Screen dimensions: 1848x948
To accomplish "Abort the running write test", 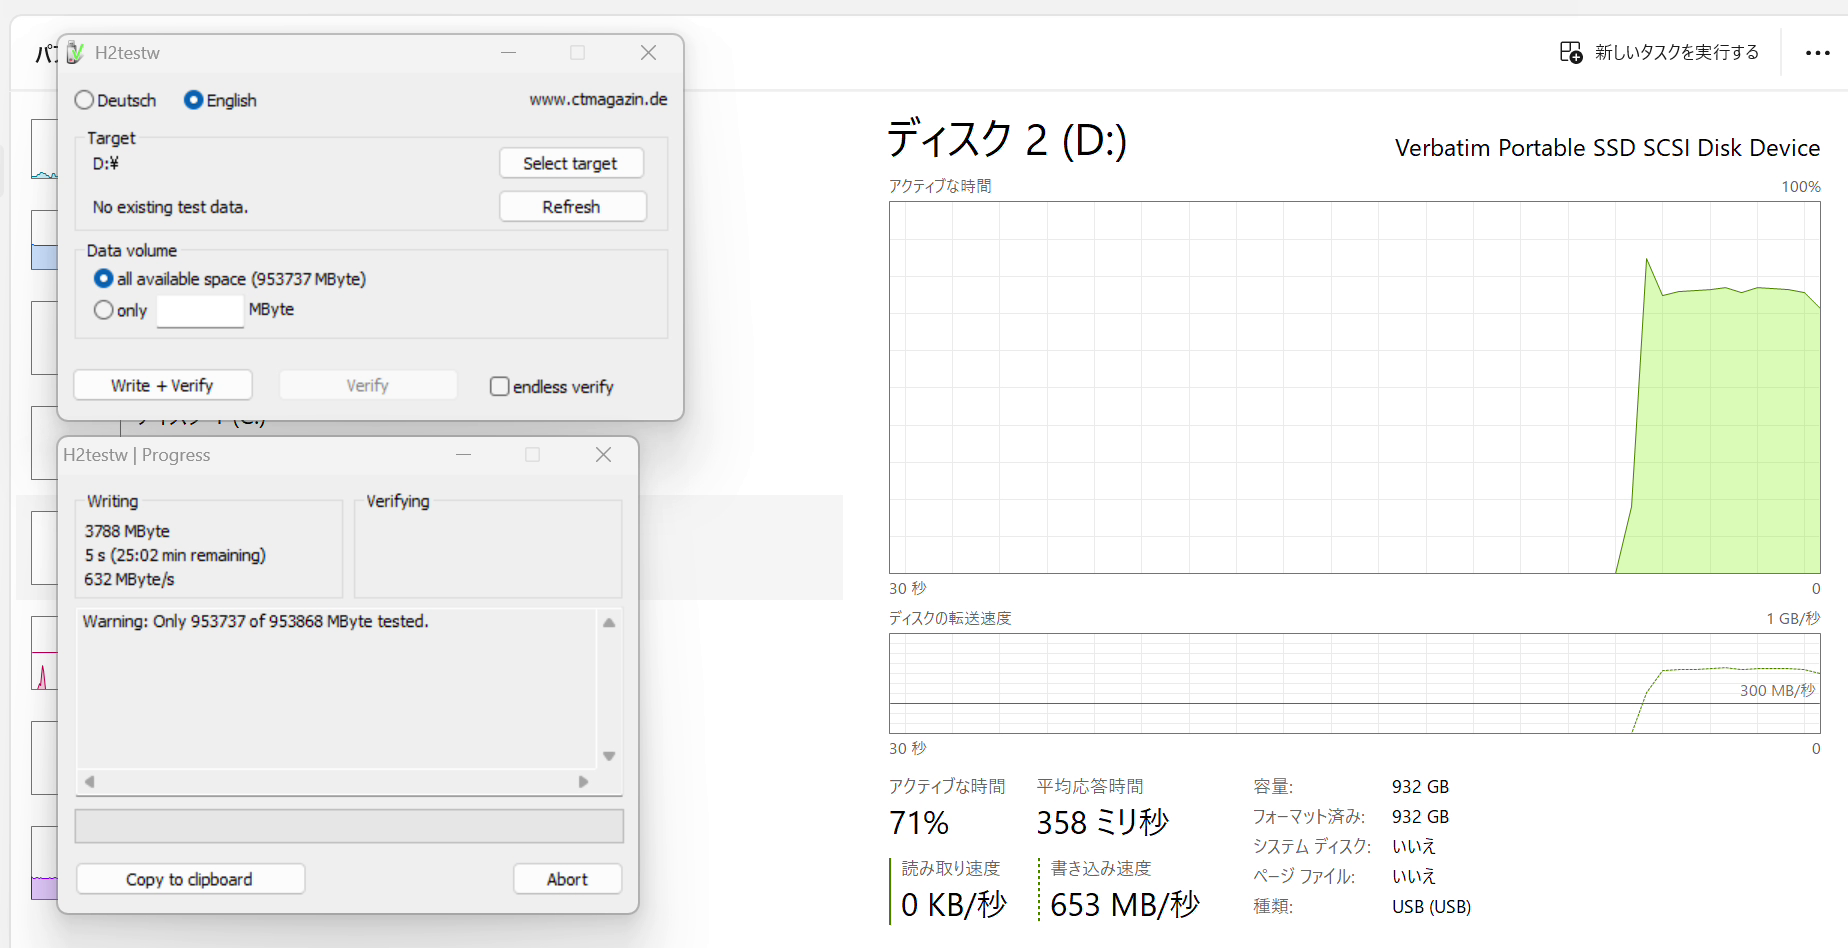I will (567, 879).
